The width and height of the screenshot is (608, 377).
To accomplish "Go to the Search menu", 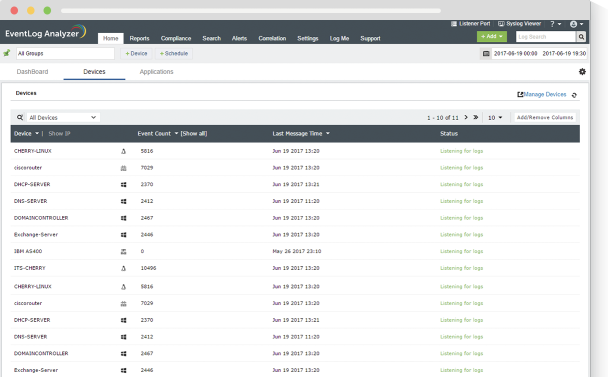I will point(212,38).
